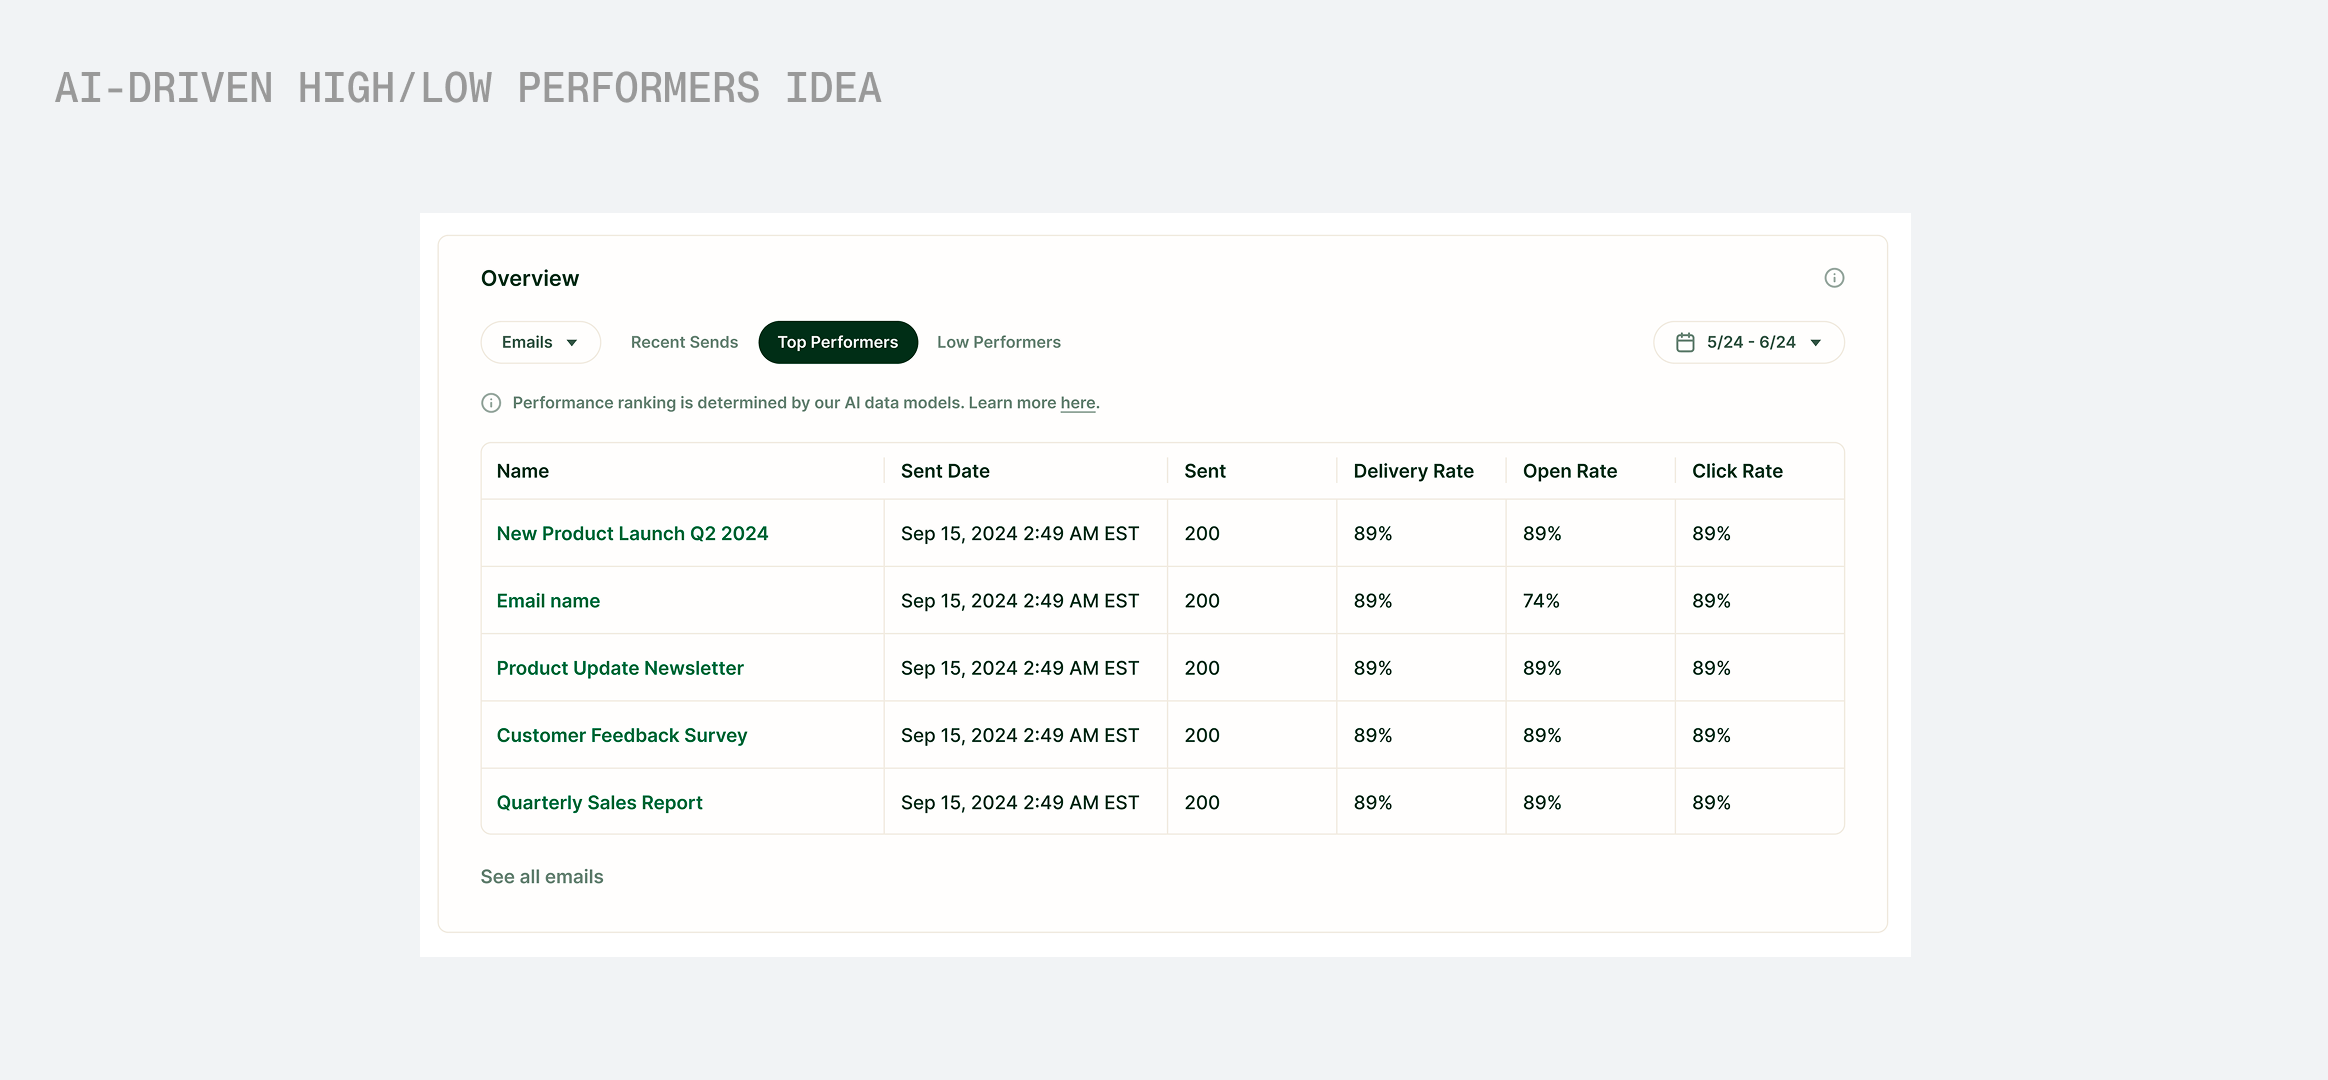Open the Emails dropdown
Viewport: 2328px width, 1080px height.
(540, 342)
